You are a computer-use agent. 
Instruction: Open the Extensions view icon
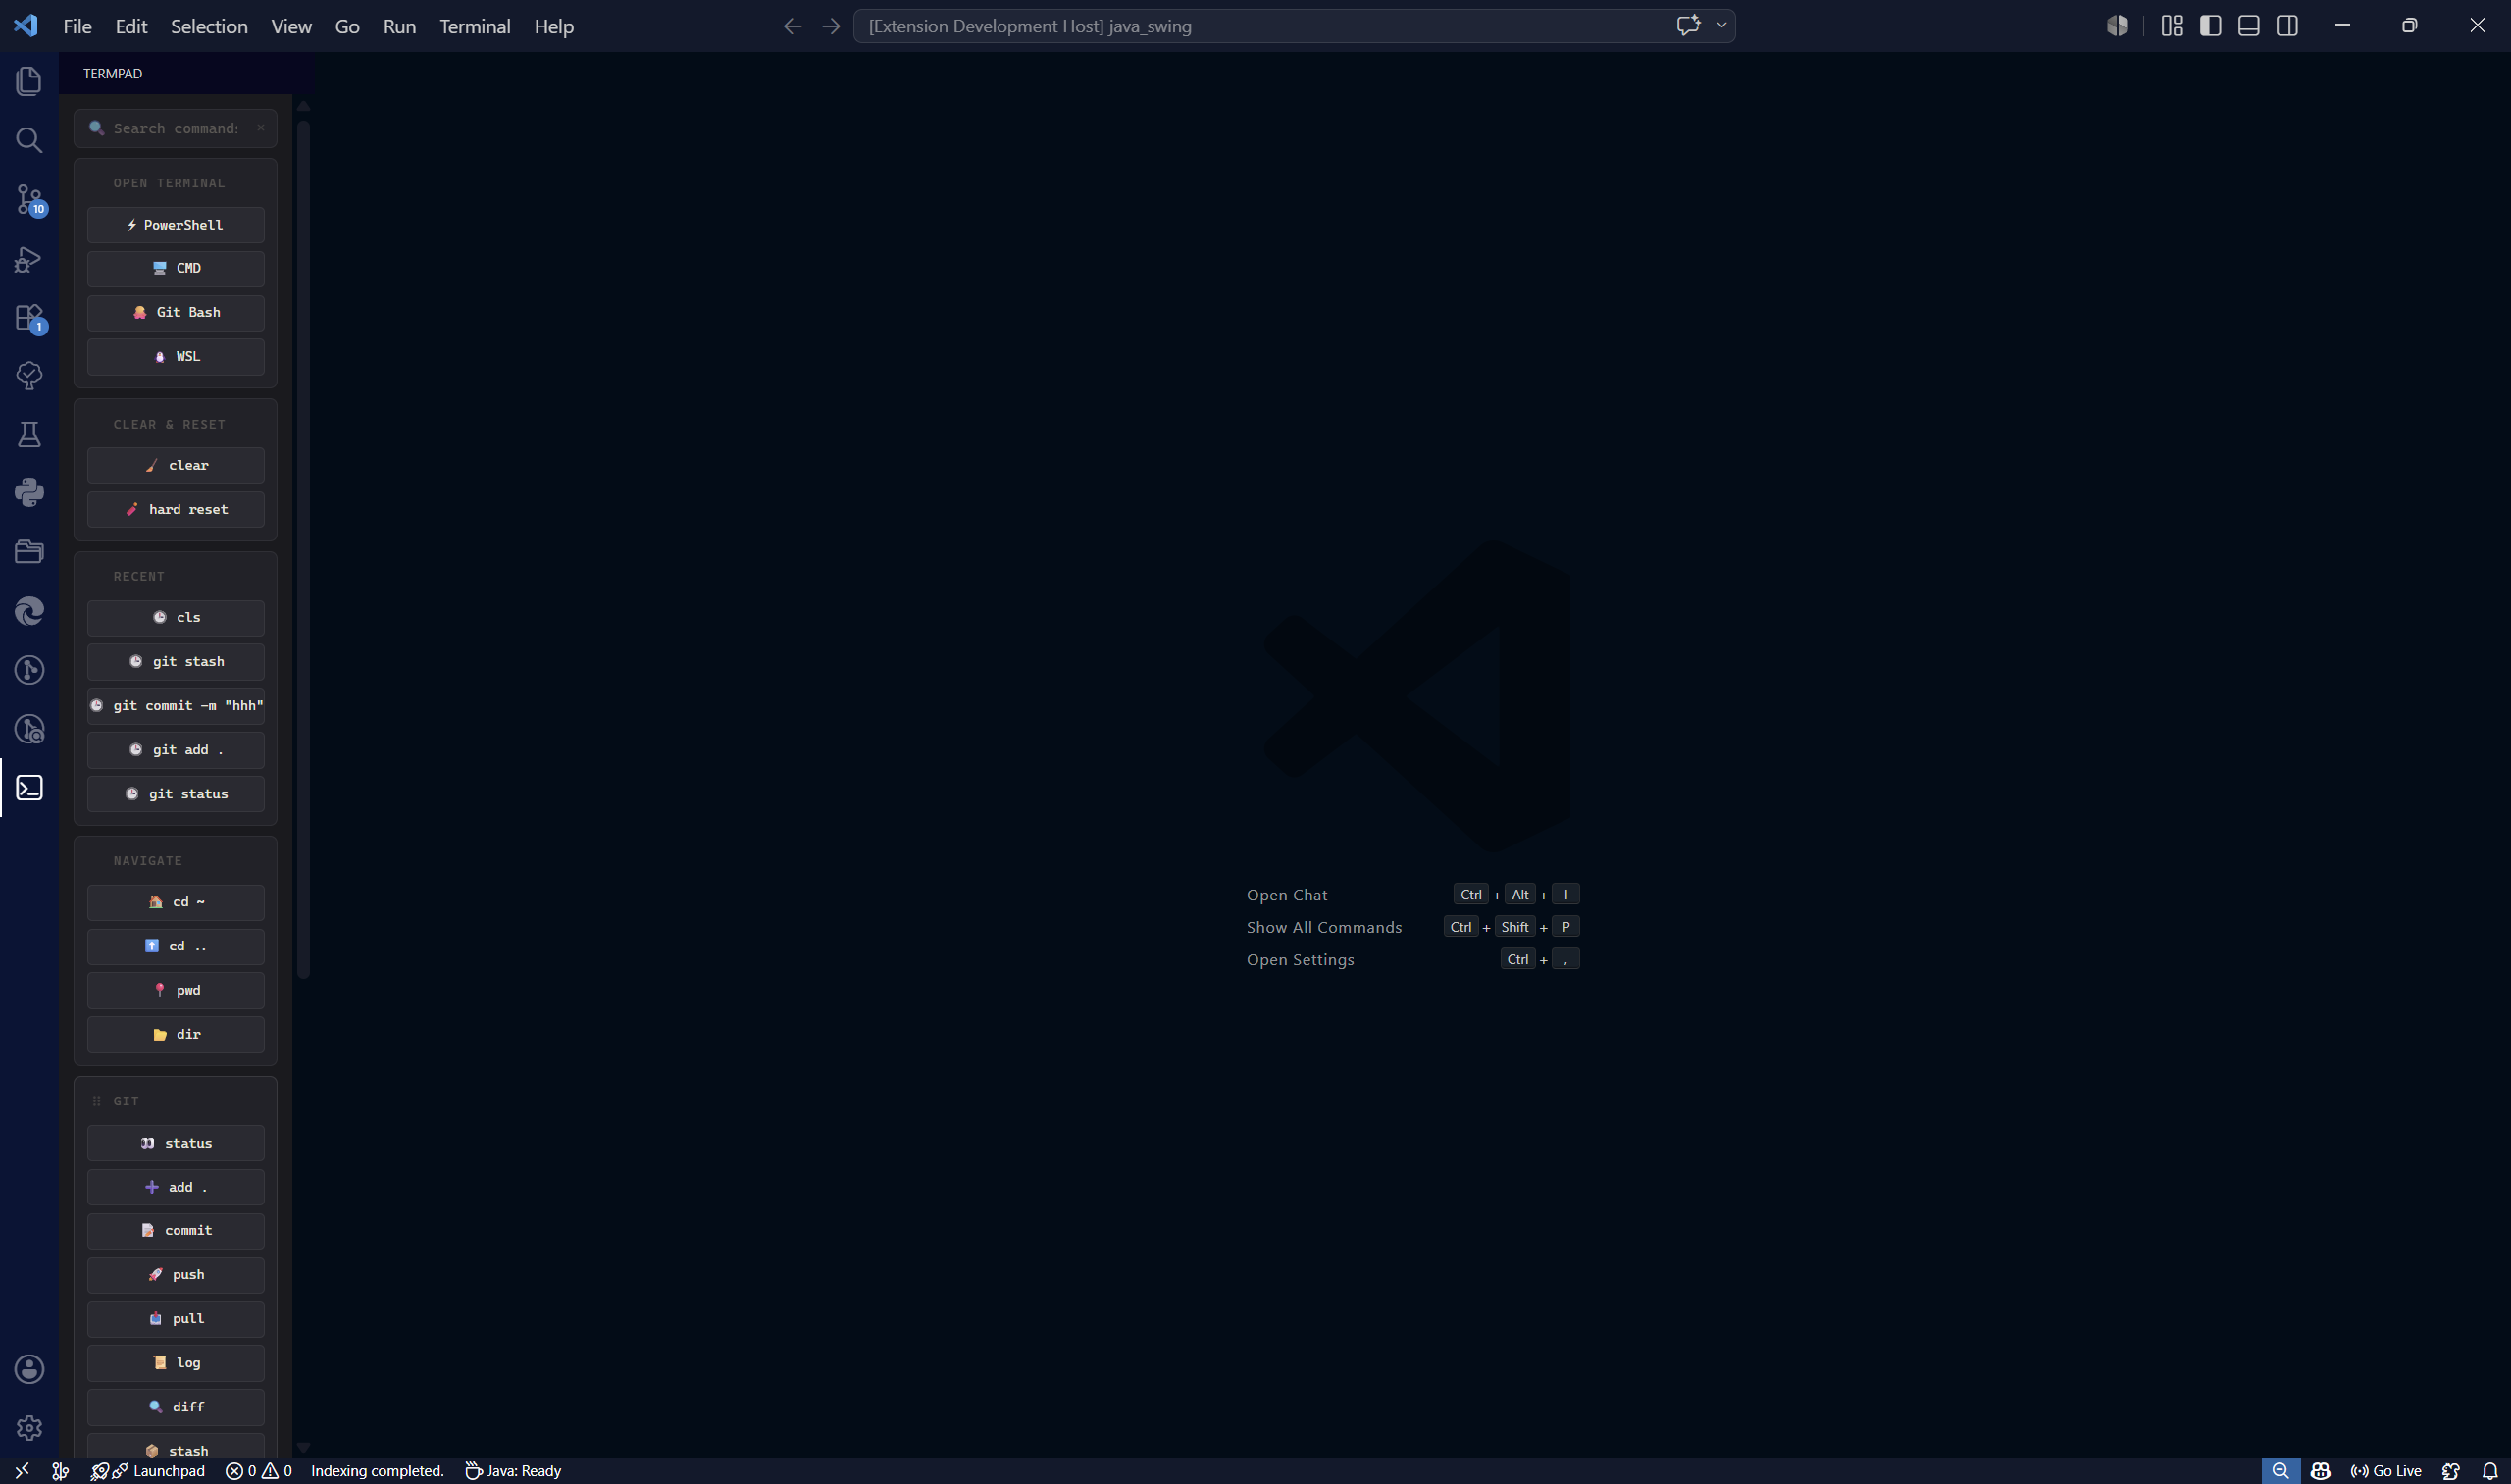[29, 317]
